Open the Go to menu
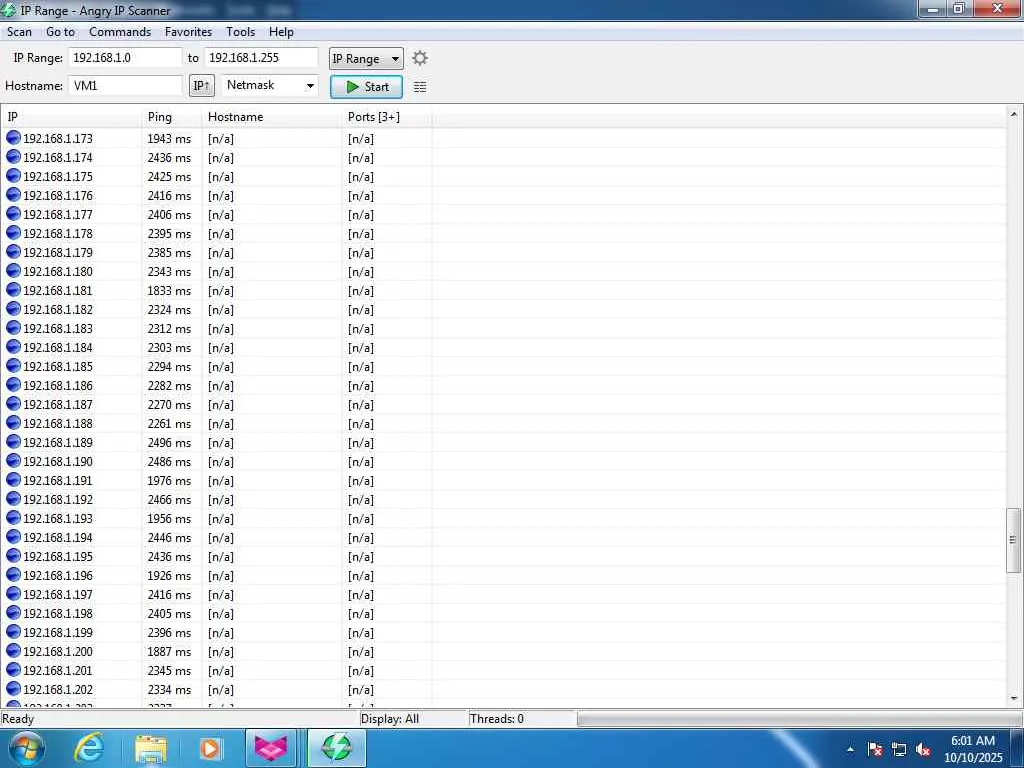1024x768 pixels. [x=60, y=32]
